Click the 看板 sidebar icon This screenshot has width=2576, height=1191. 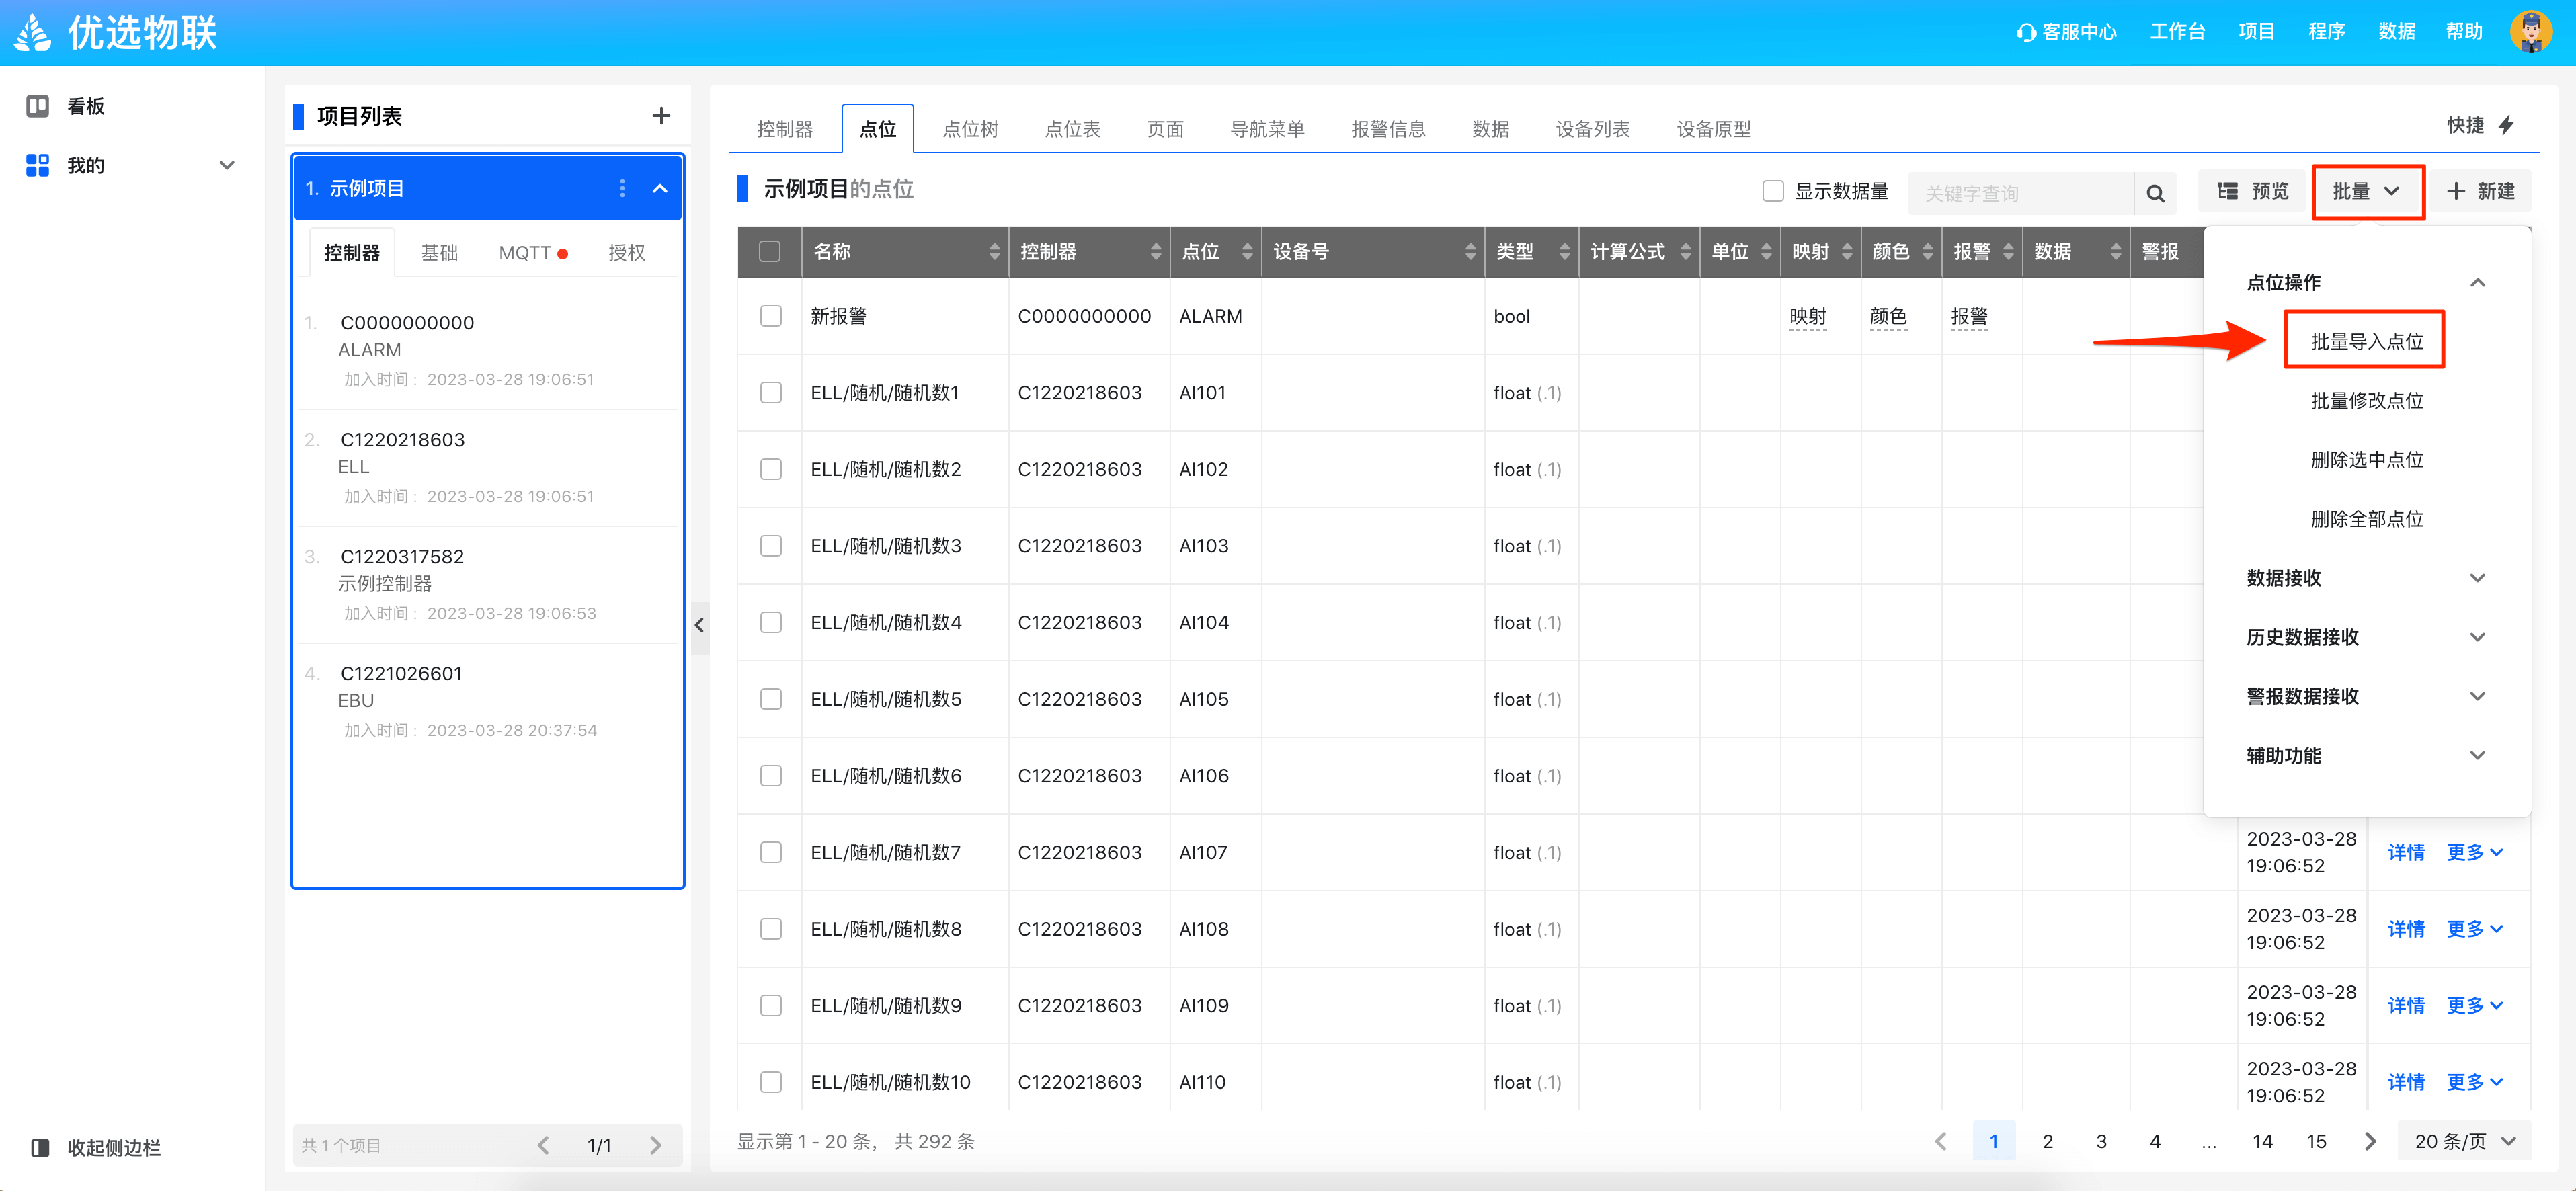(x=38, y=106)
